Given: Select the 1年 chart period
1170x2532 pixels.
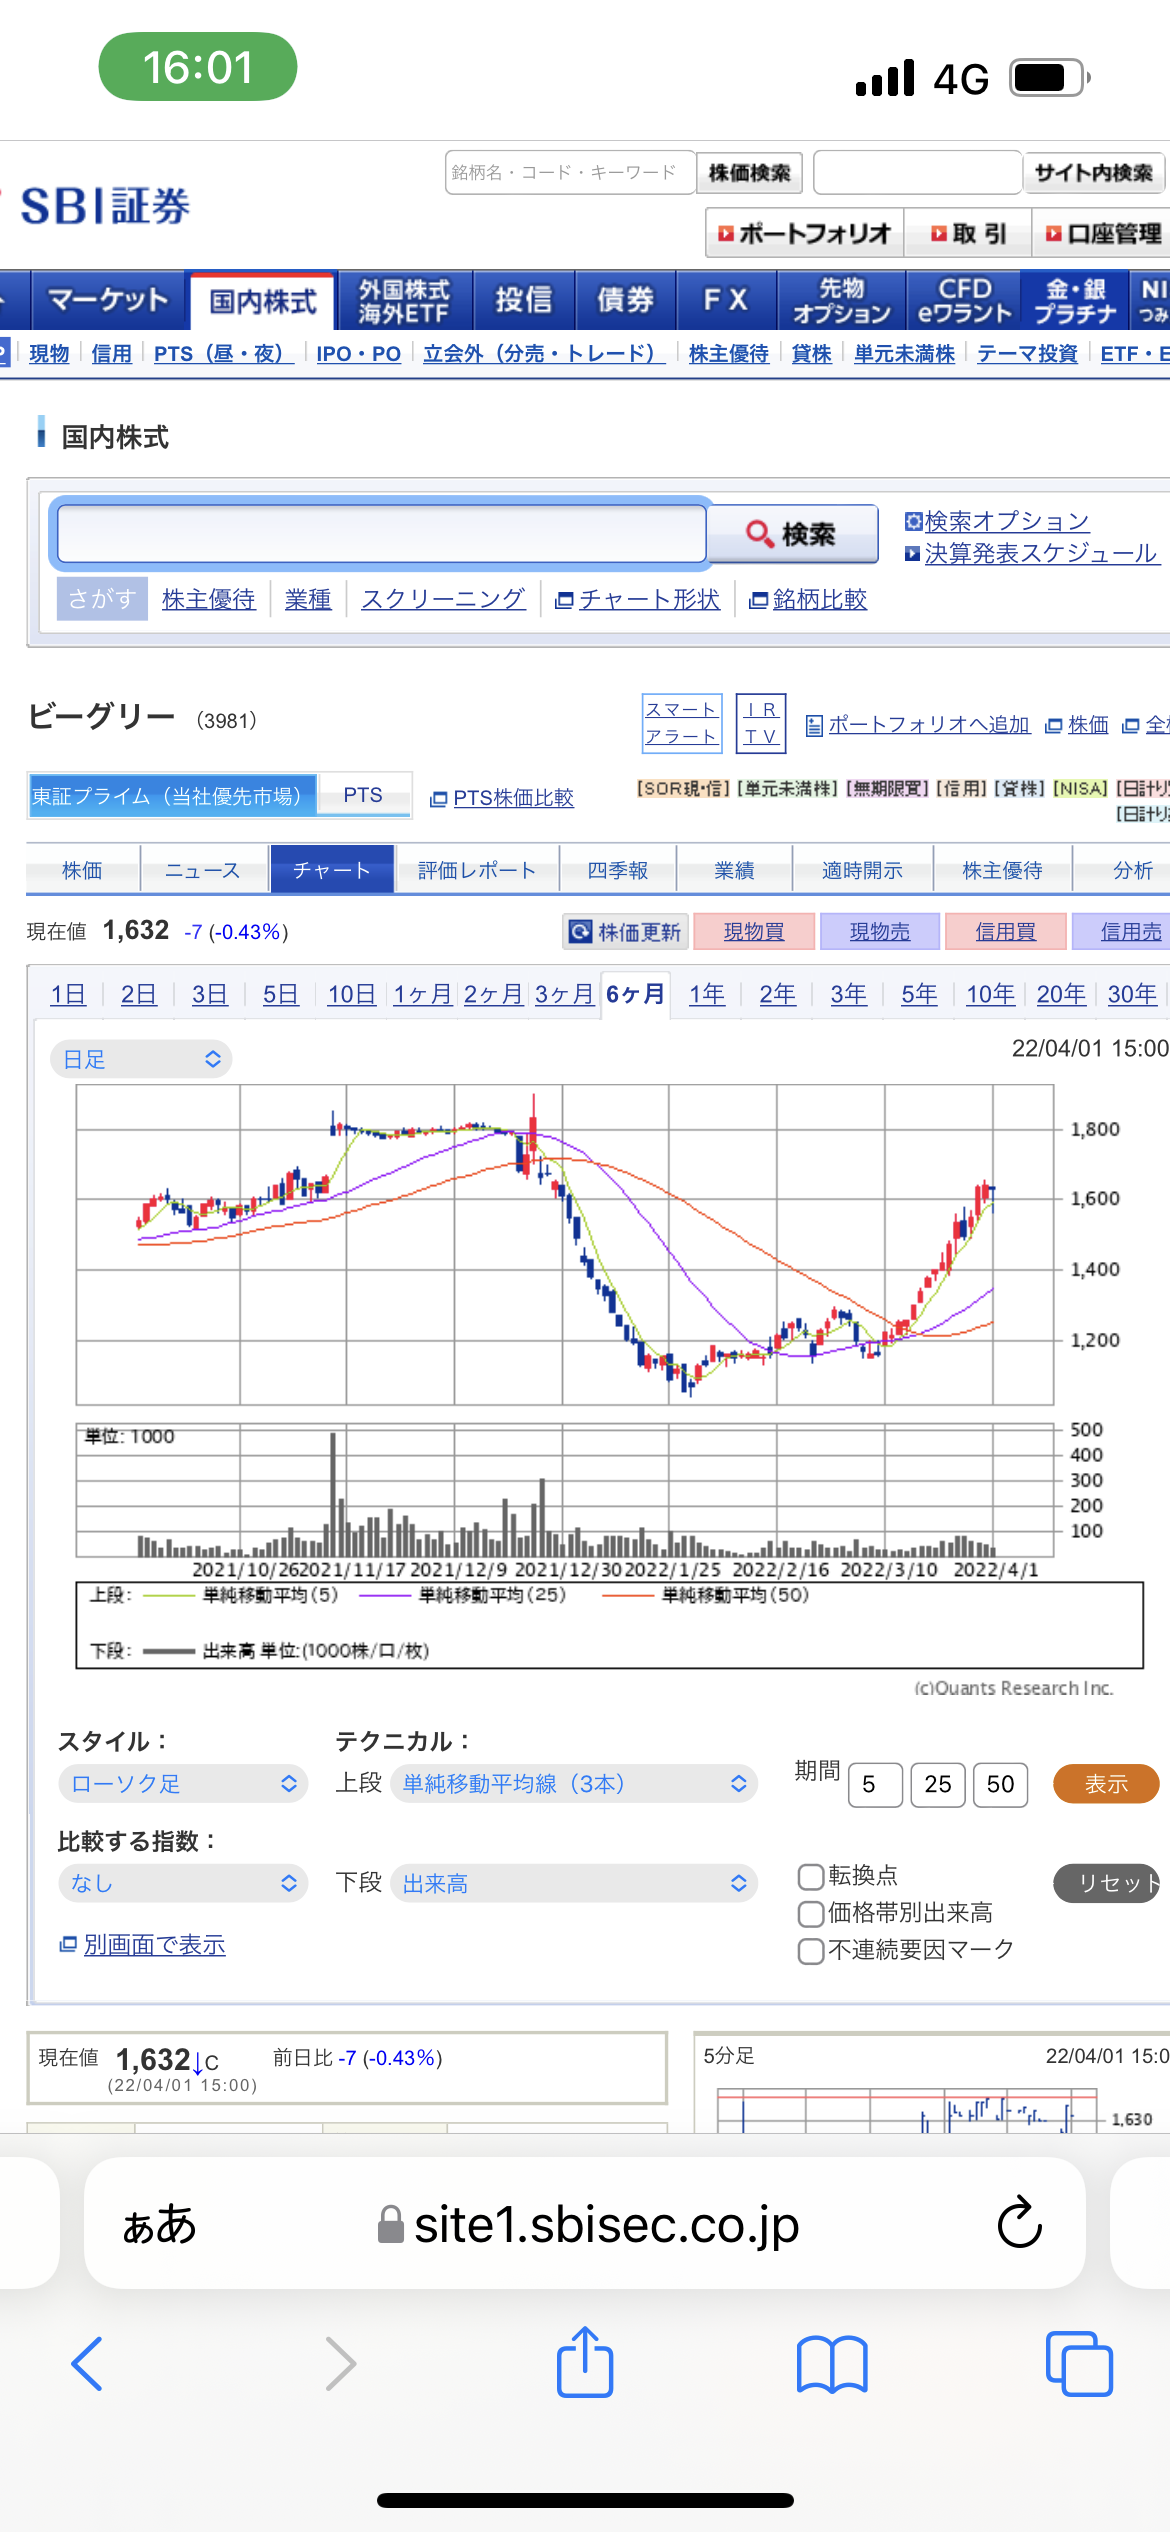Looking at the screenshot, I should click(707, 994).
